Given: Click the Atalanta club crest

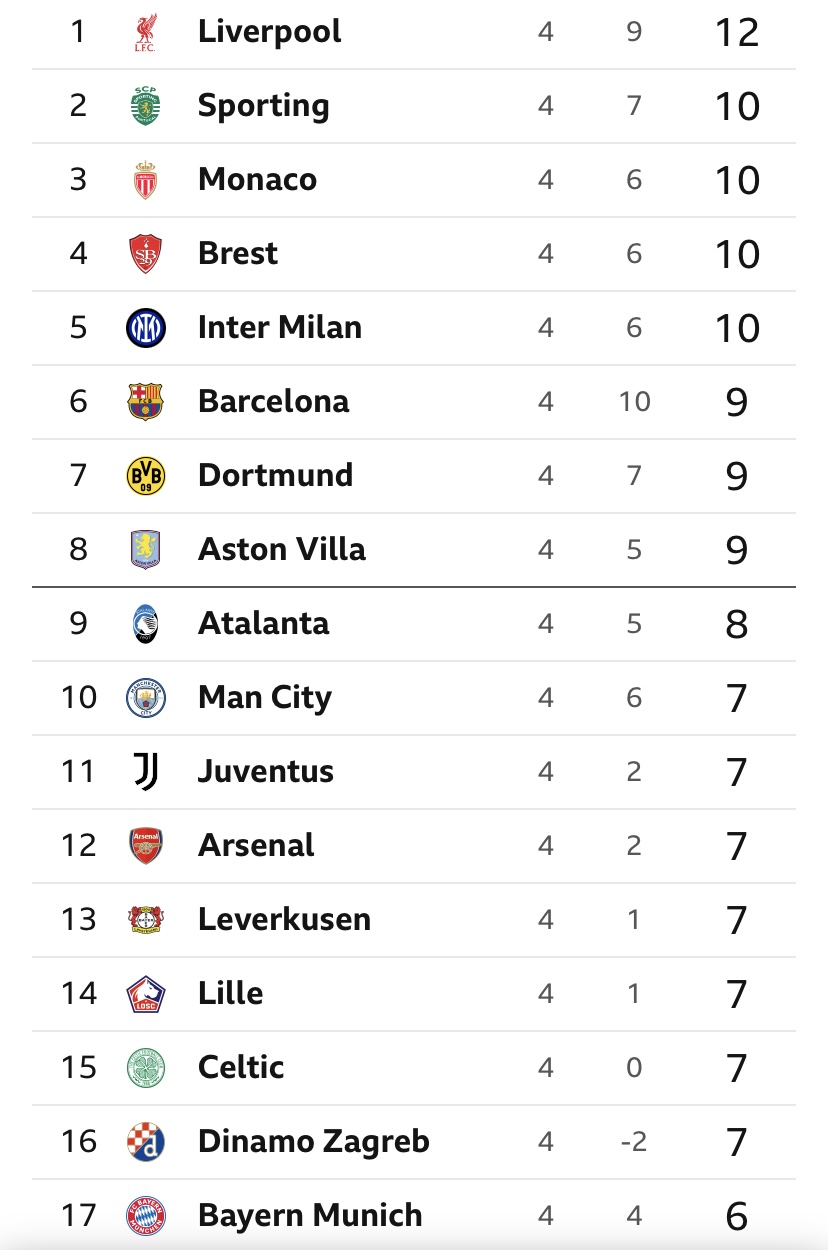Looking at the screenshot, I should click(146, 624).
